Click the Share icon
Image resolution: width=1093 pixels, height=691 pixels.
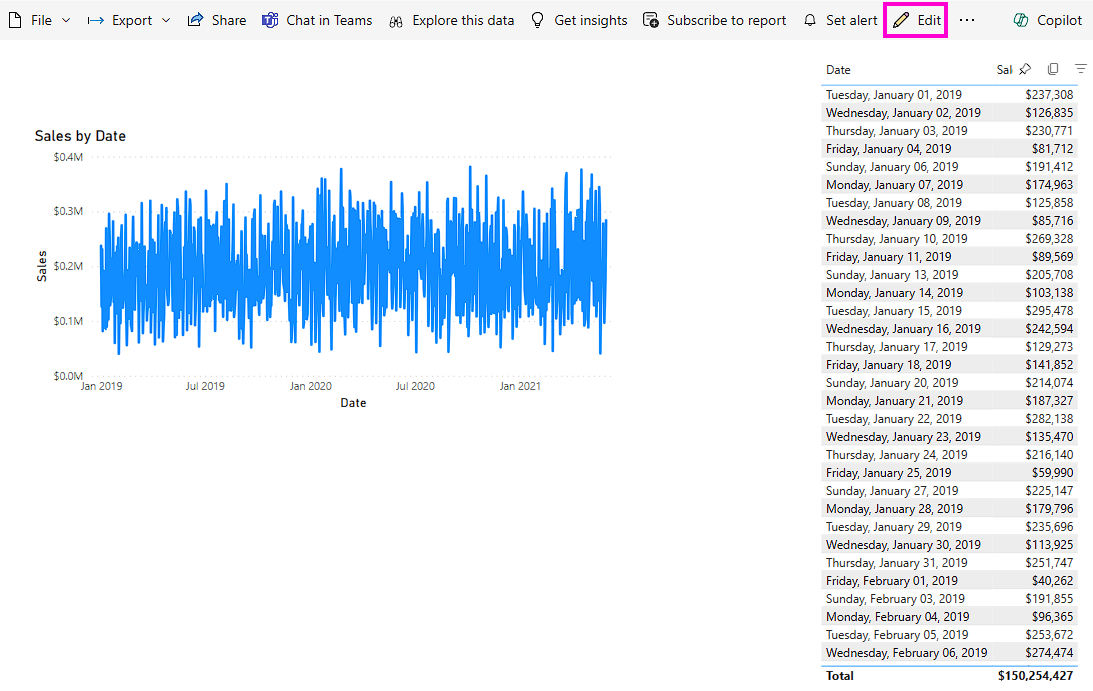216,19
